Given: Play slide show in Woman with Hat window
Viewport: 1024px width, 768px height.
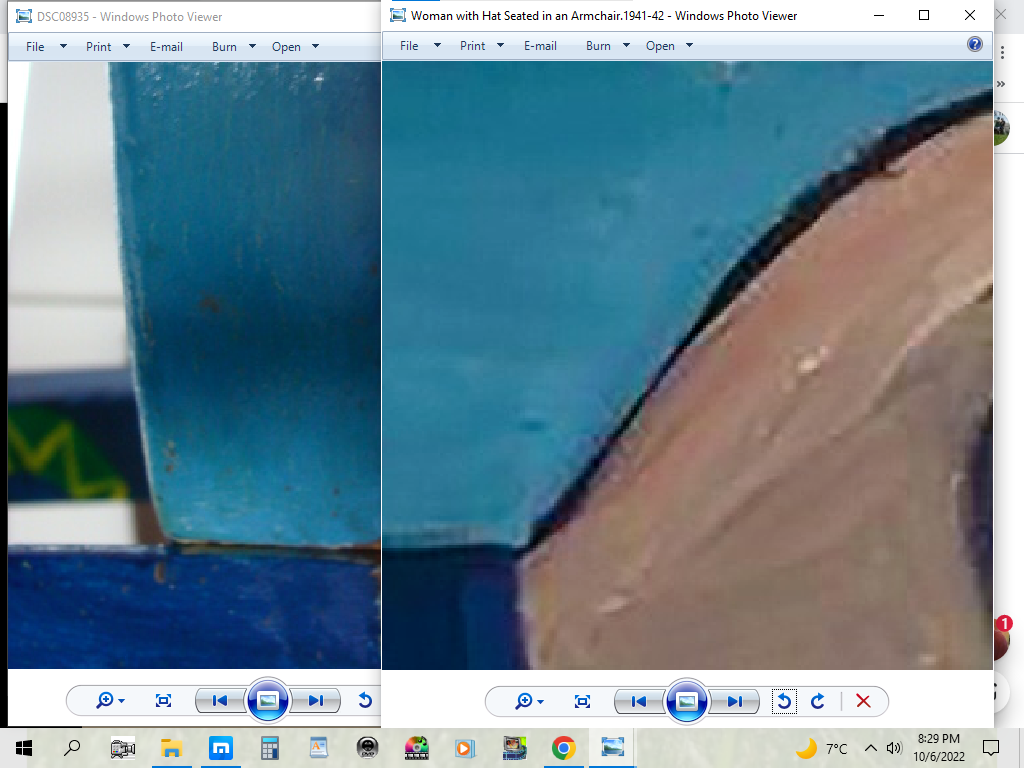Looking at the screenshot, I should (686, 701).
